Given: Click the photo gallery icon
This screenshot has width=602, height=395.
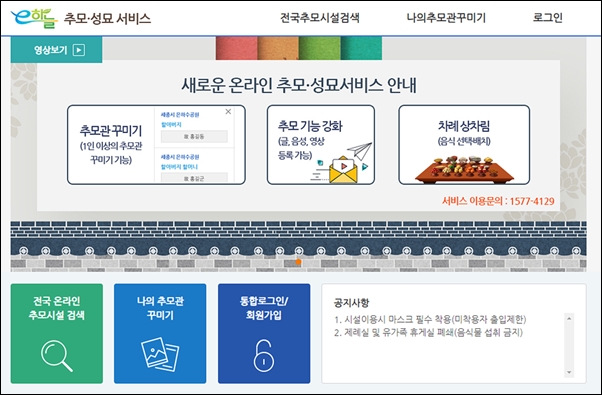Looking at the screenshot, I should click(160, 354).
